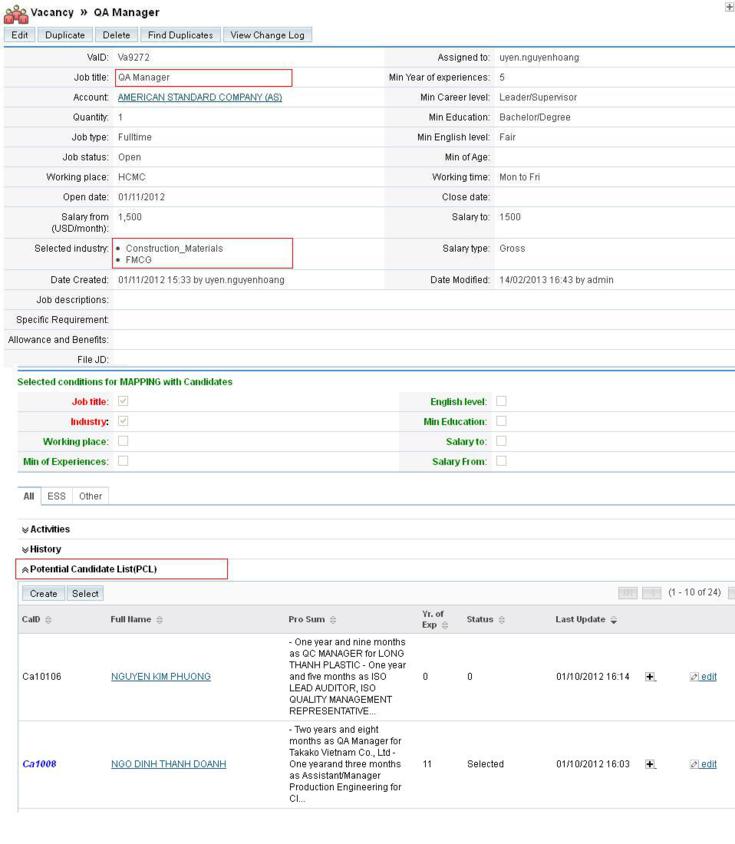Switch to the Other tab
The height and width of the screenshot is (844, 735).
[x=90, y=496]
